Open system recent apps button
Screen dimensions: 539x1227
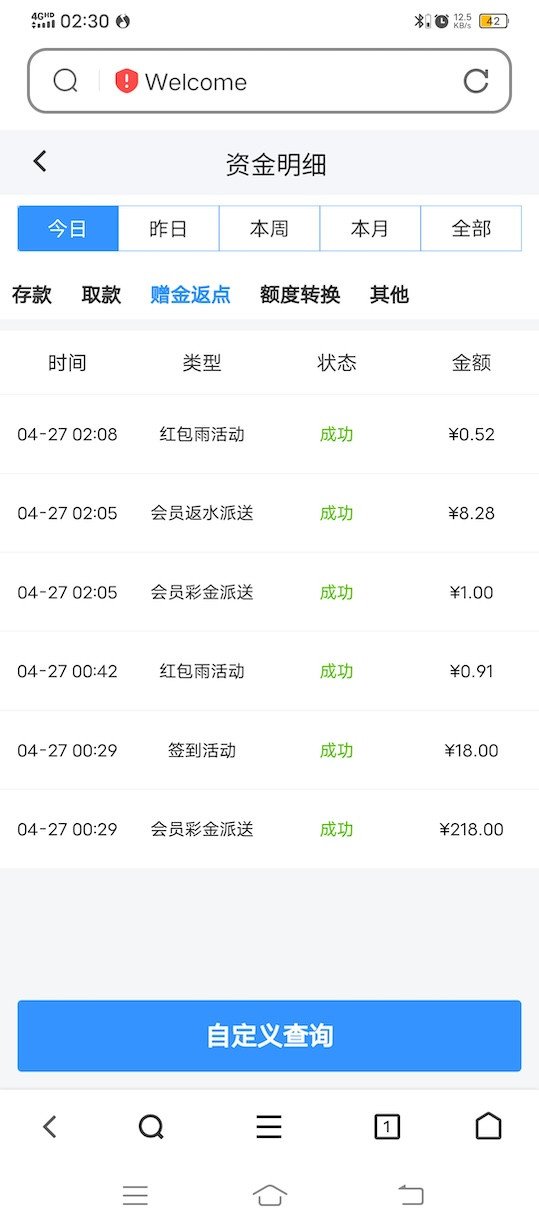click(135, 1195)
